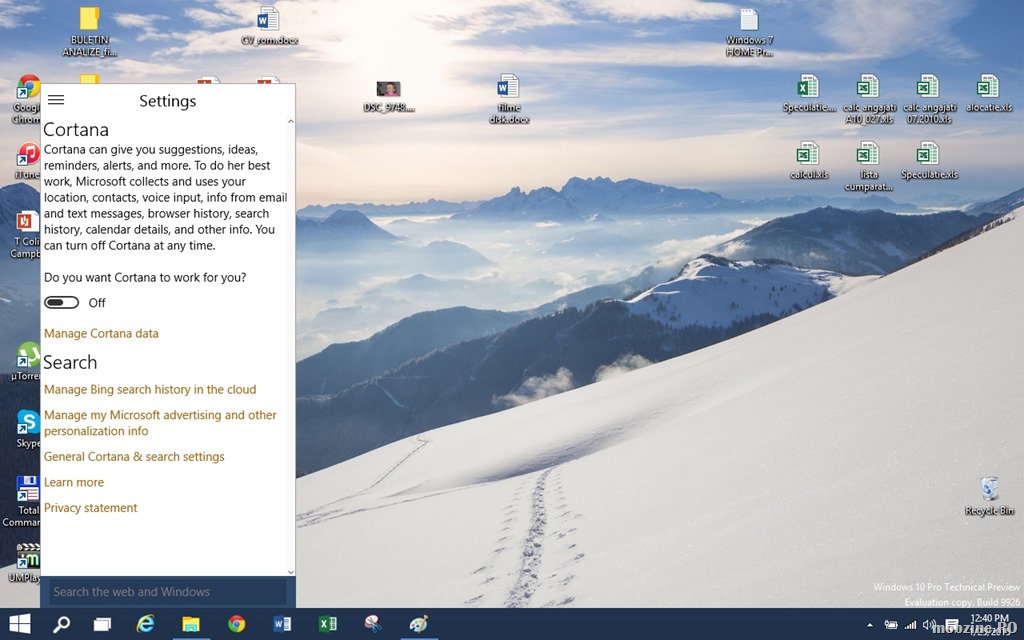Open Manage Bing search history in the cloud
This screenshot has width=1024, height=640.
[x=150, y=389]
